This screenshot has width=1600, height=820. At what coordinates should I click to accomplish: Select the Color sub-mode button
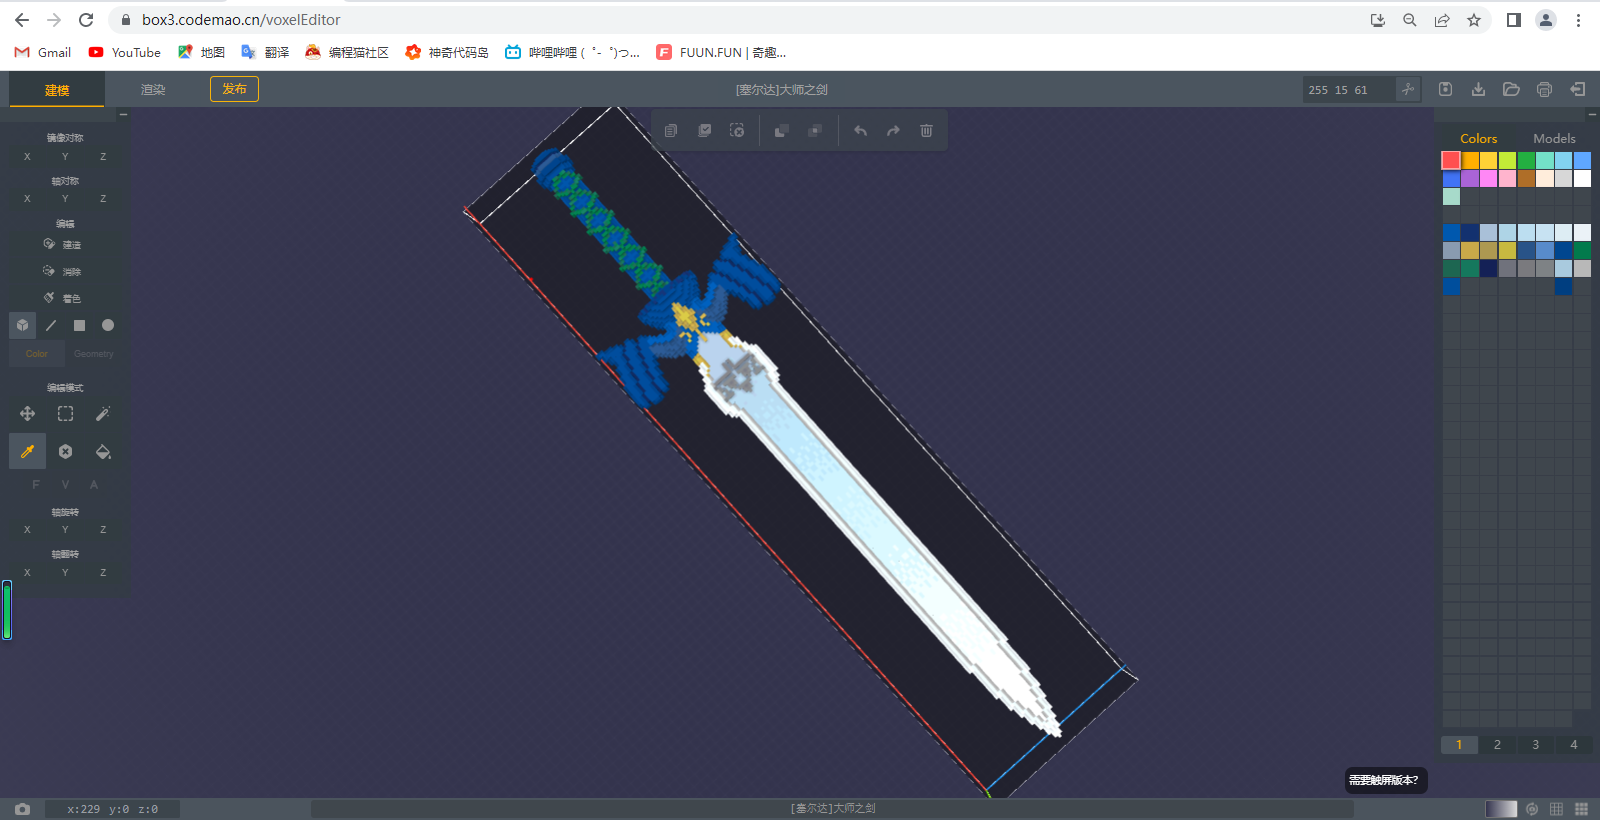[x=37, y=354]
